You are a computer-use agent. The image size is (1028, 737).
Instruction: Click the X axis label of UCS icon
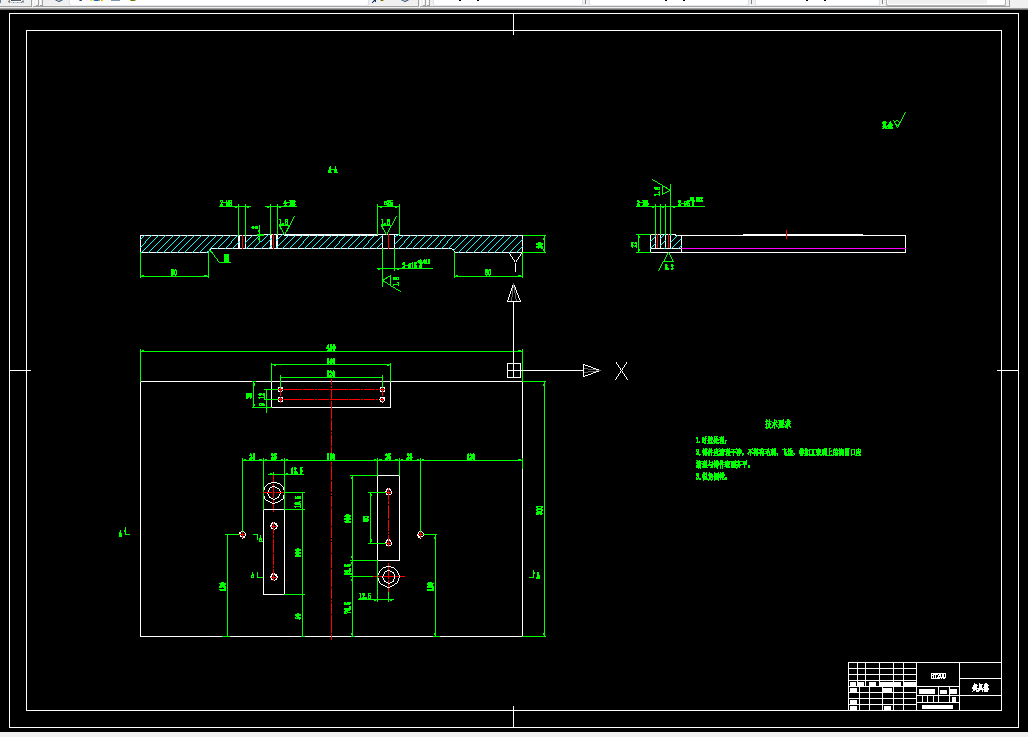coord(622,371)
